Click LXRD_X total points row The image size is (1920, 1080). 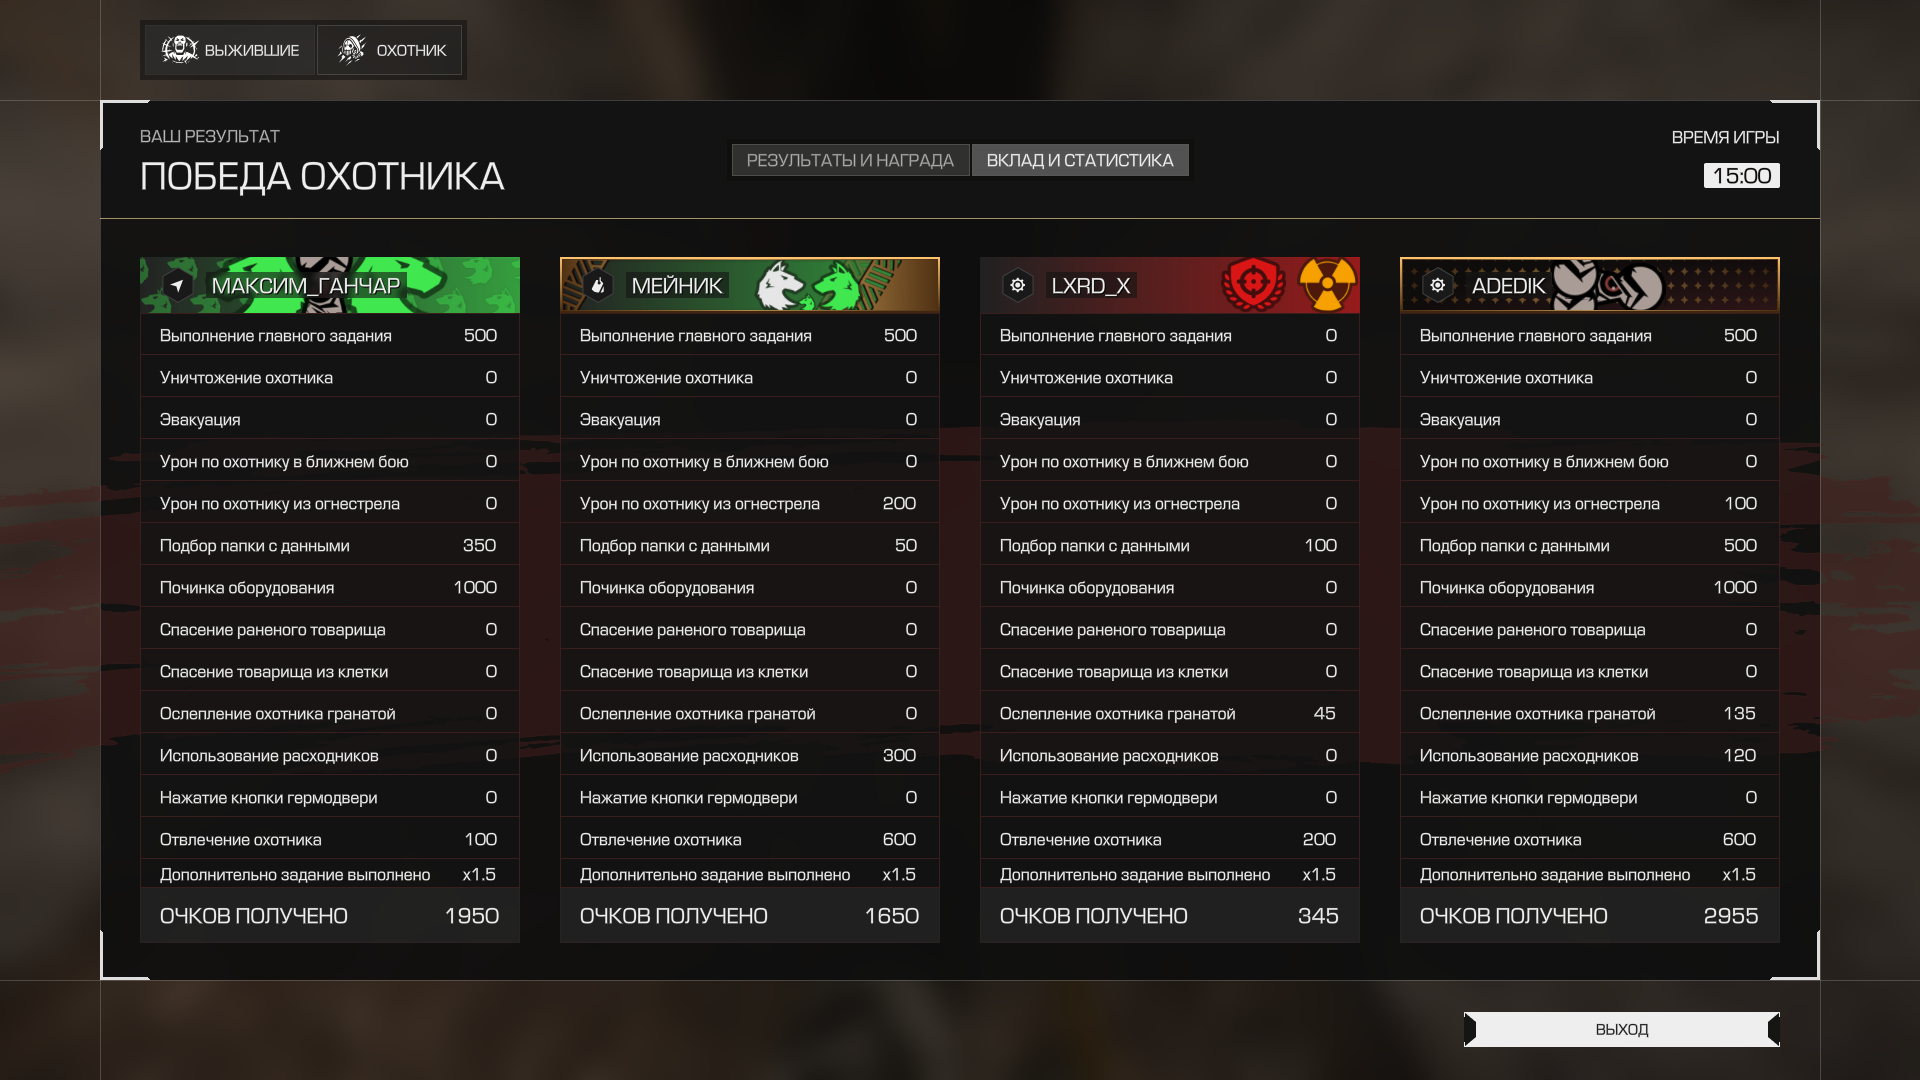[x=1169, y=916]
